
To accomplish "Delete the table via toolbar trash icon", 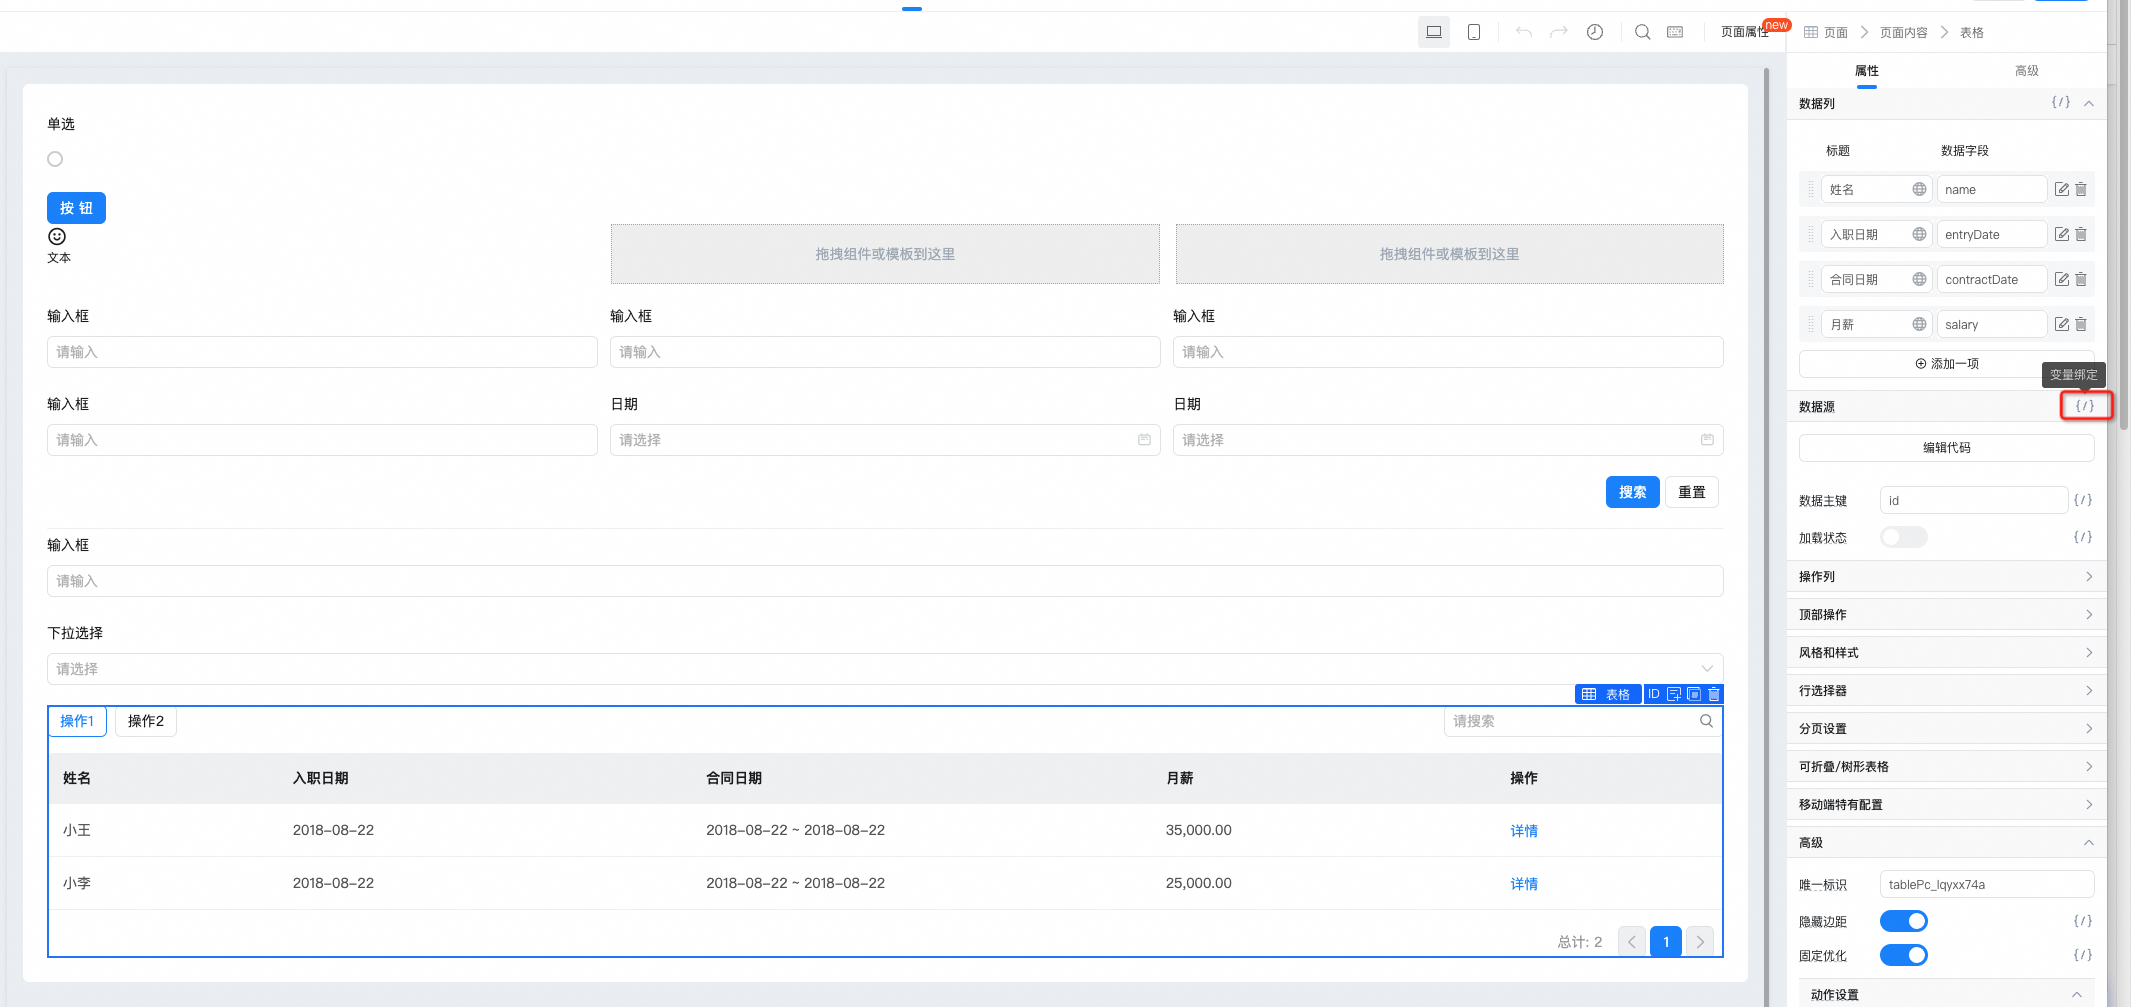I will click(x=1714, y=694).
